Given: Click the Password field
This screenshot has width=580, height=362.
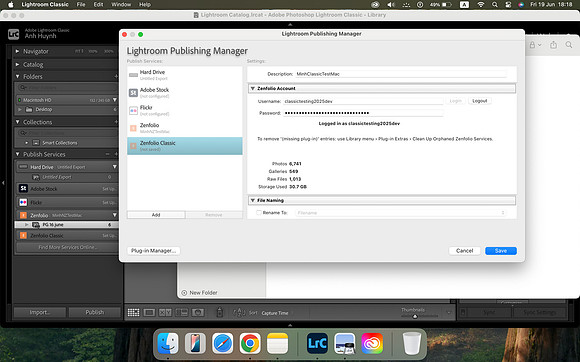Looking at the screenshot, I should 363,113.
